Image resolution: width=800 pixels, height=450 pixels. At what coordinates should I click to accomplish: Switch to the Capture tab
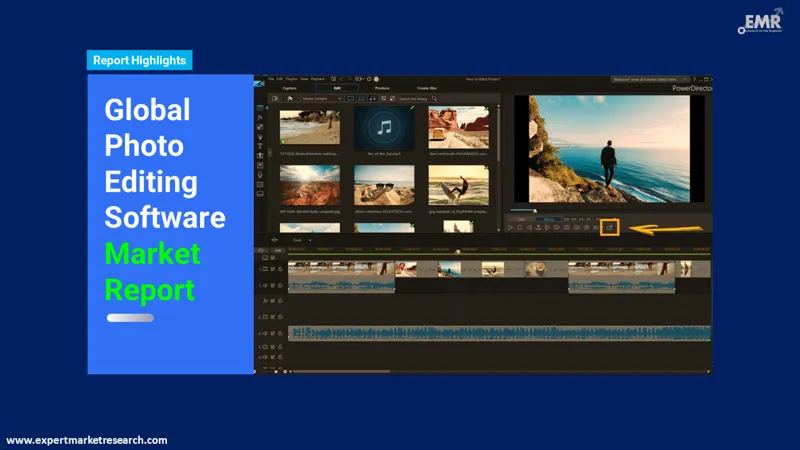click(289, 88)
